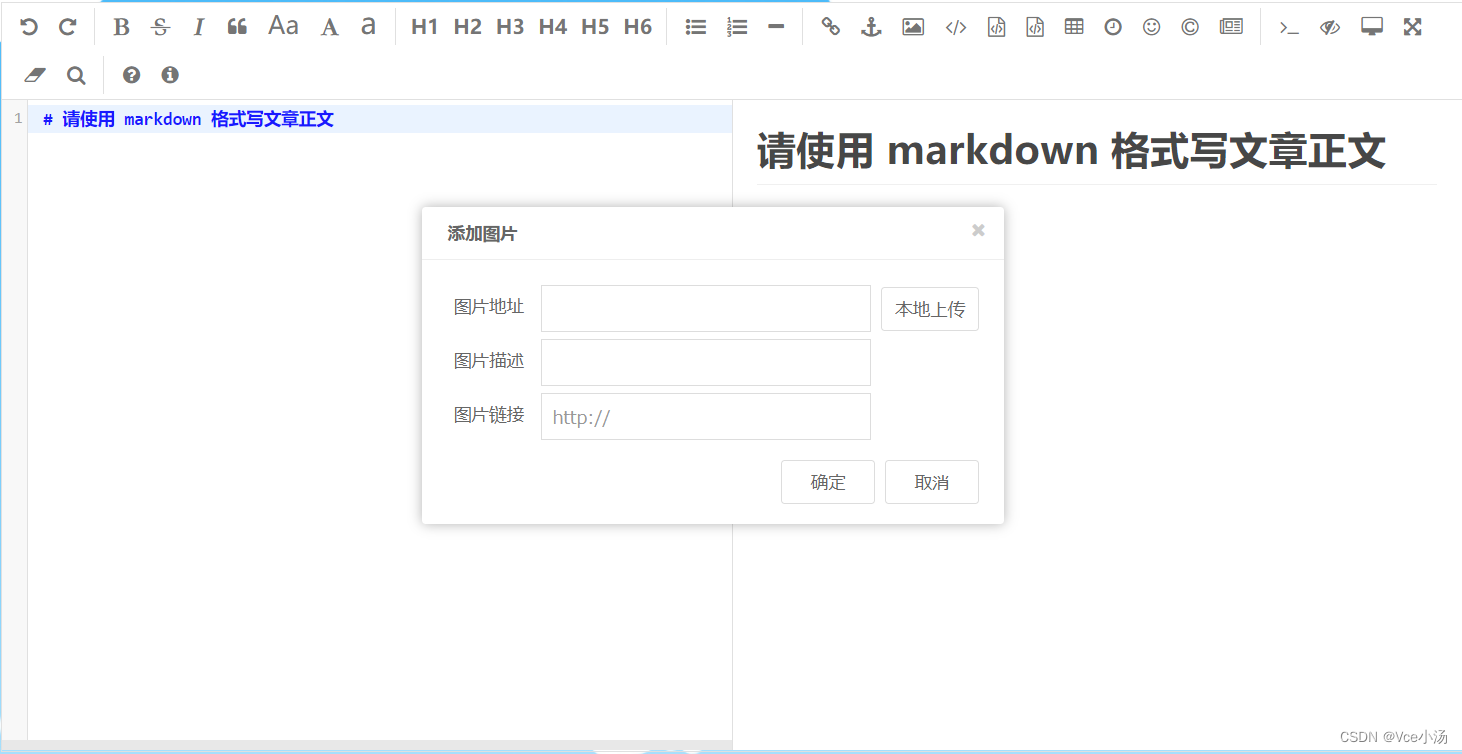Insert a horizontal rule line
This screenshot has height=754, width=1462.
(x=776, y=27)
